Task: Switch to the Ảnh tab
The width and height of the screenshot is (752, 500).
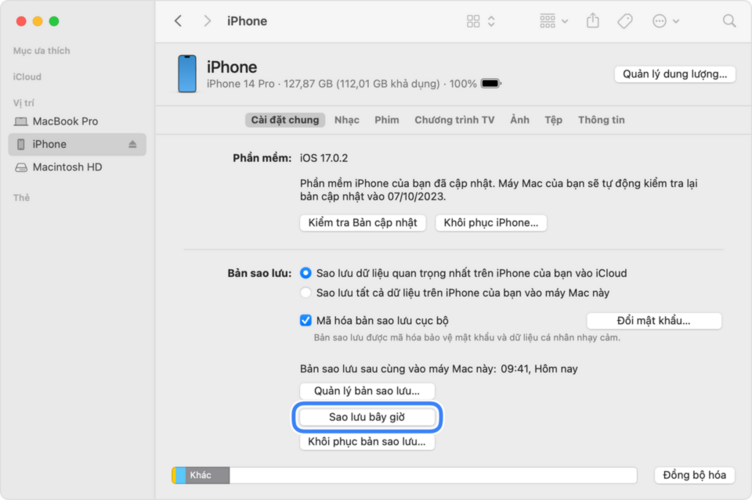Action: [519, 120]
